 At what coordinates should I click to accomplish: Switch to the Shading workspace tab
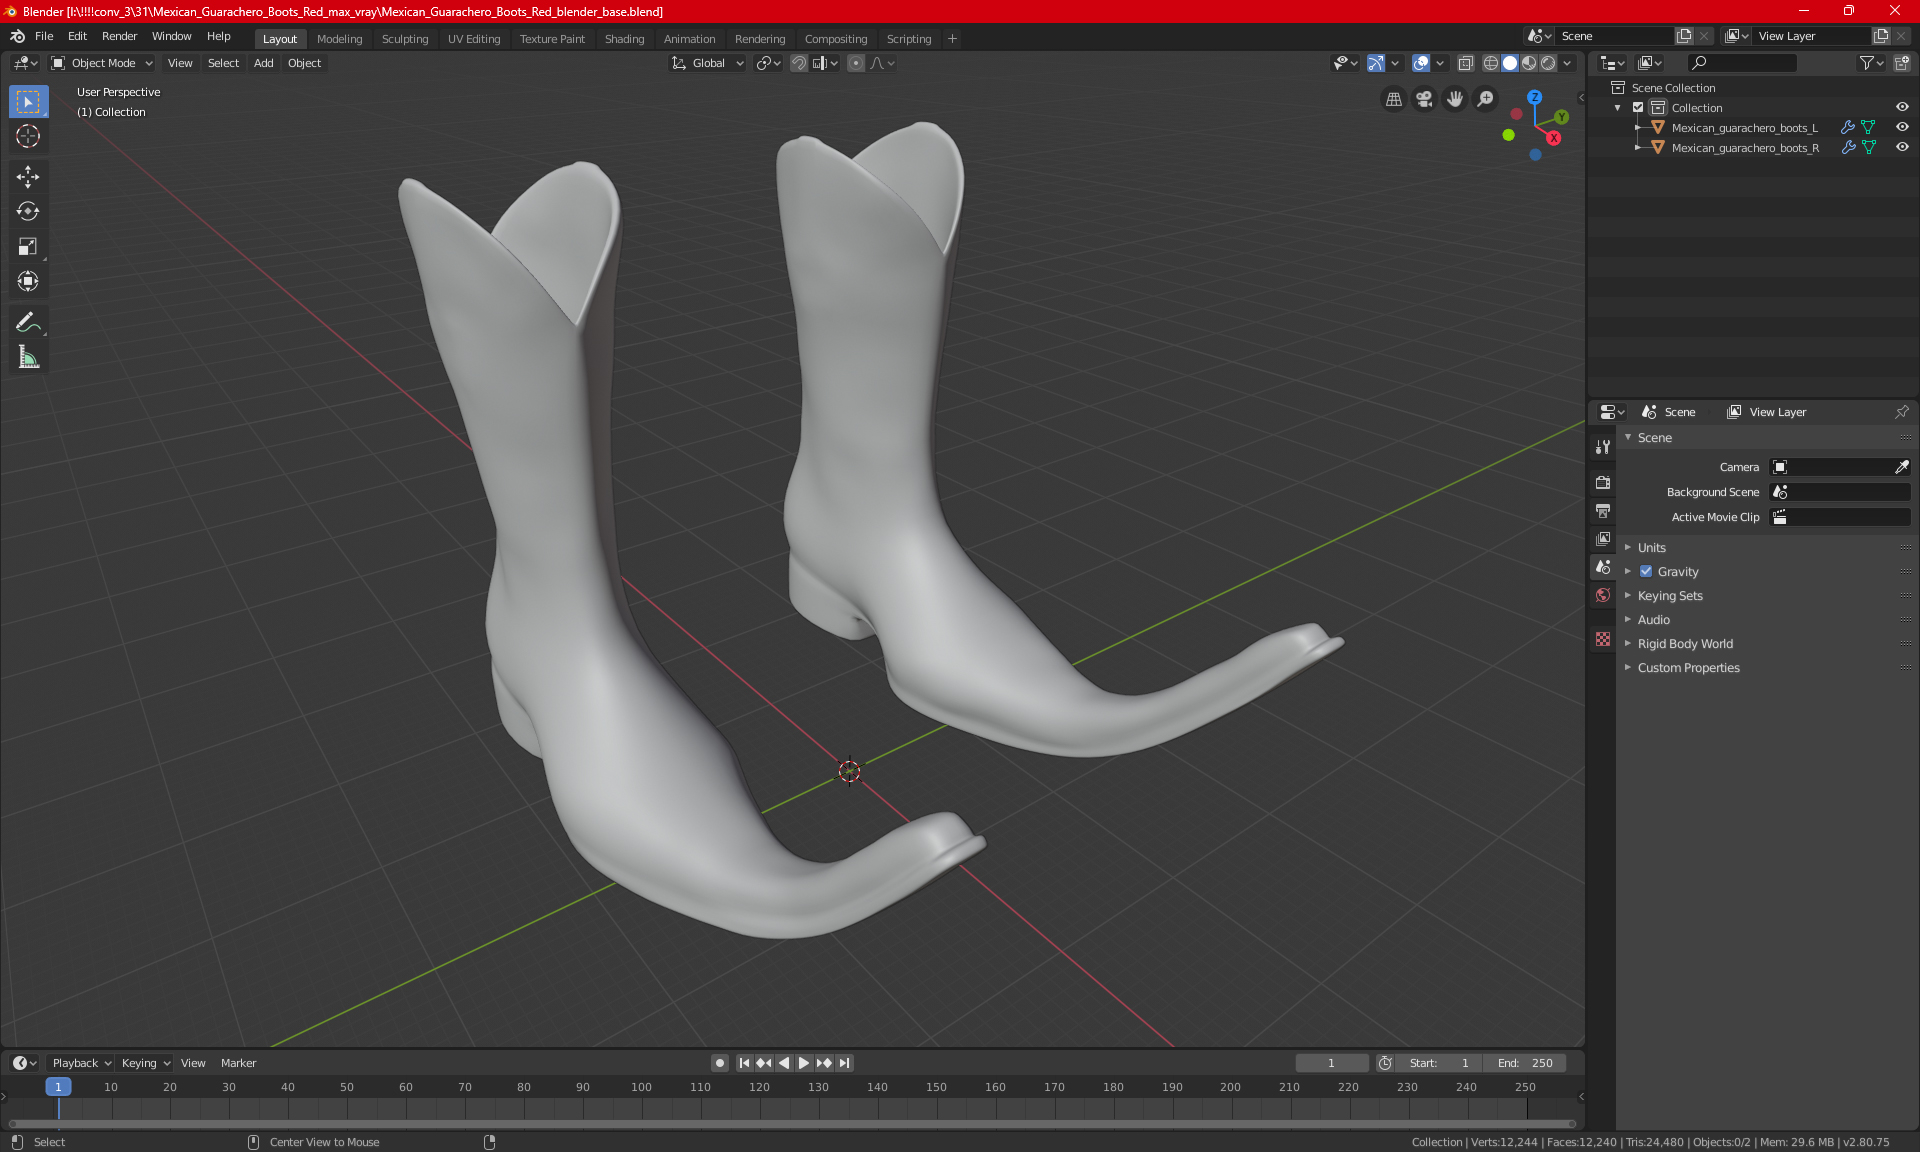click(624, 39)
